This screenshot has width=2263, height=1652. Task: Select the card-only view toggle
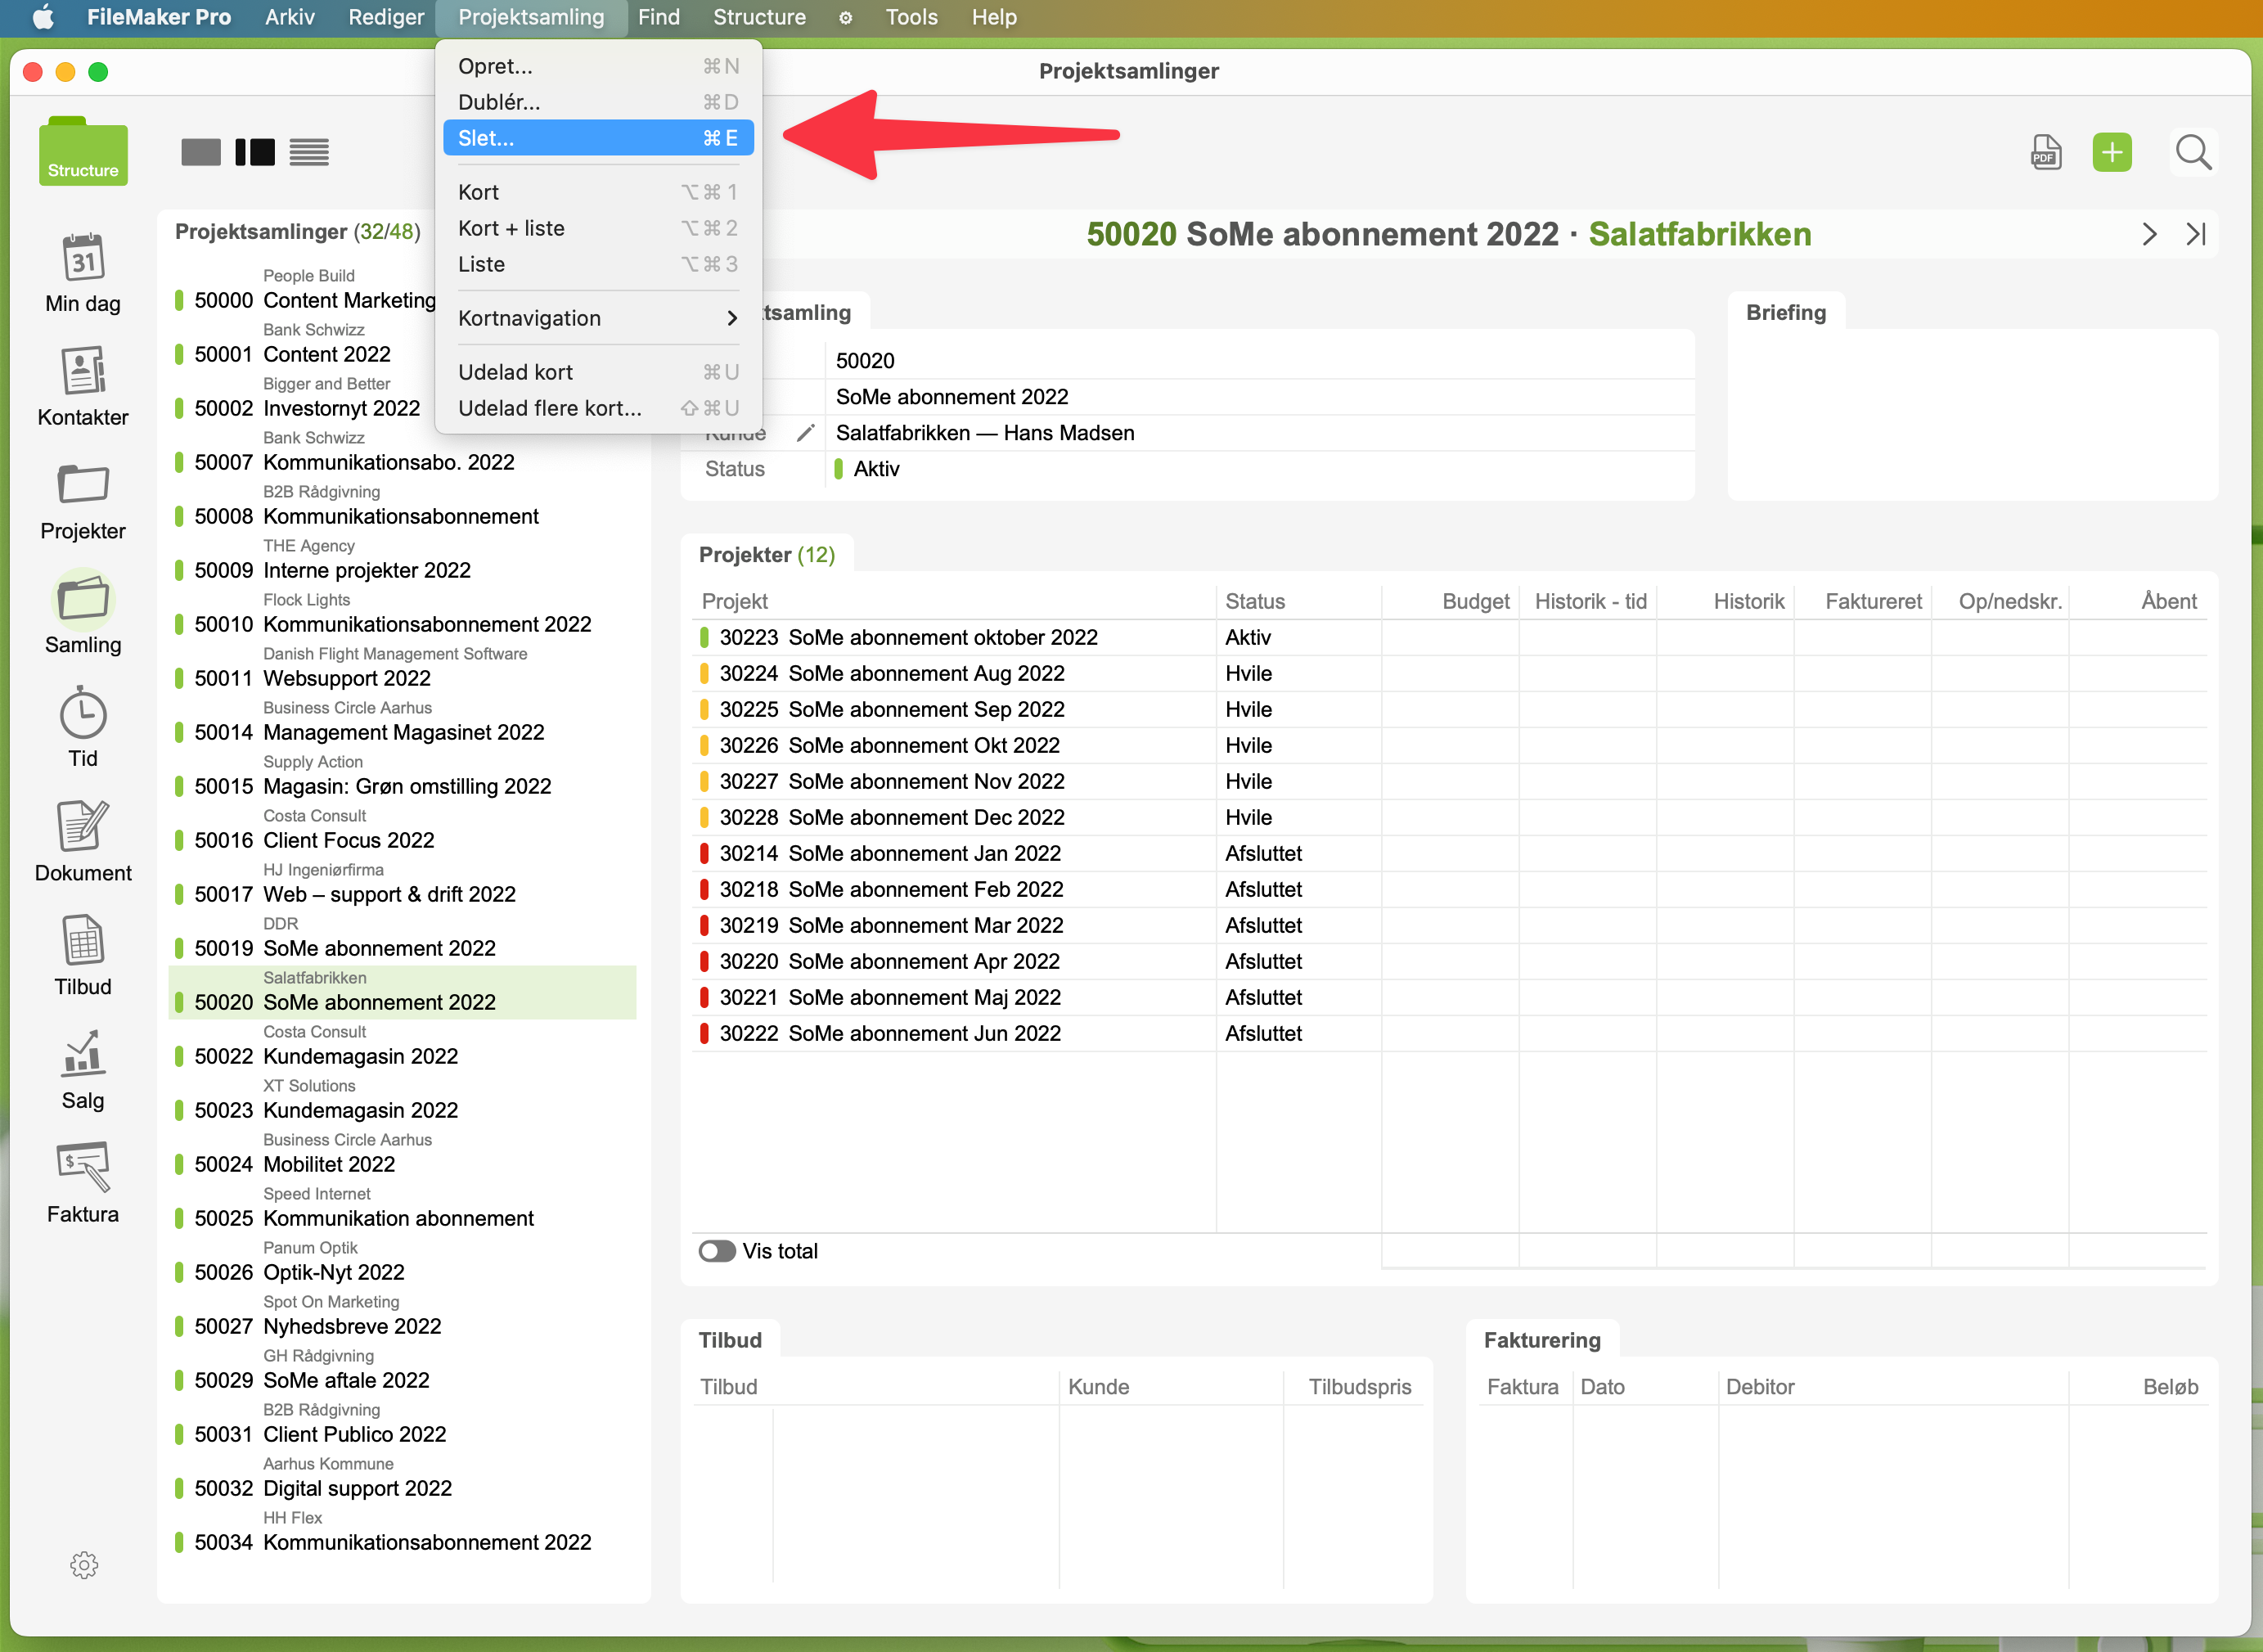coord(201,153)
